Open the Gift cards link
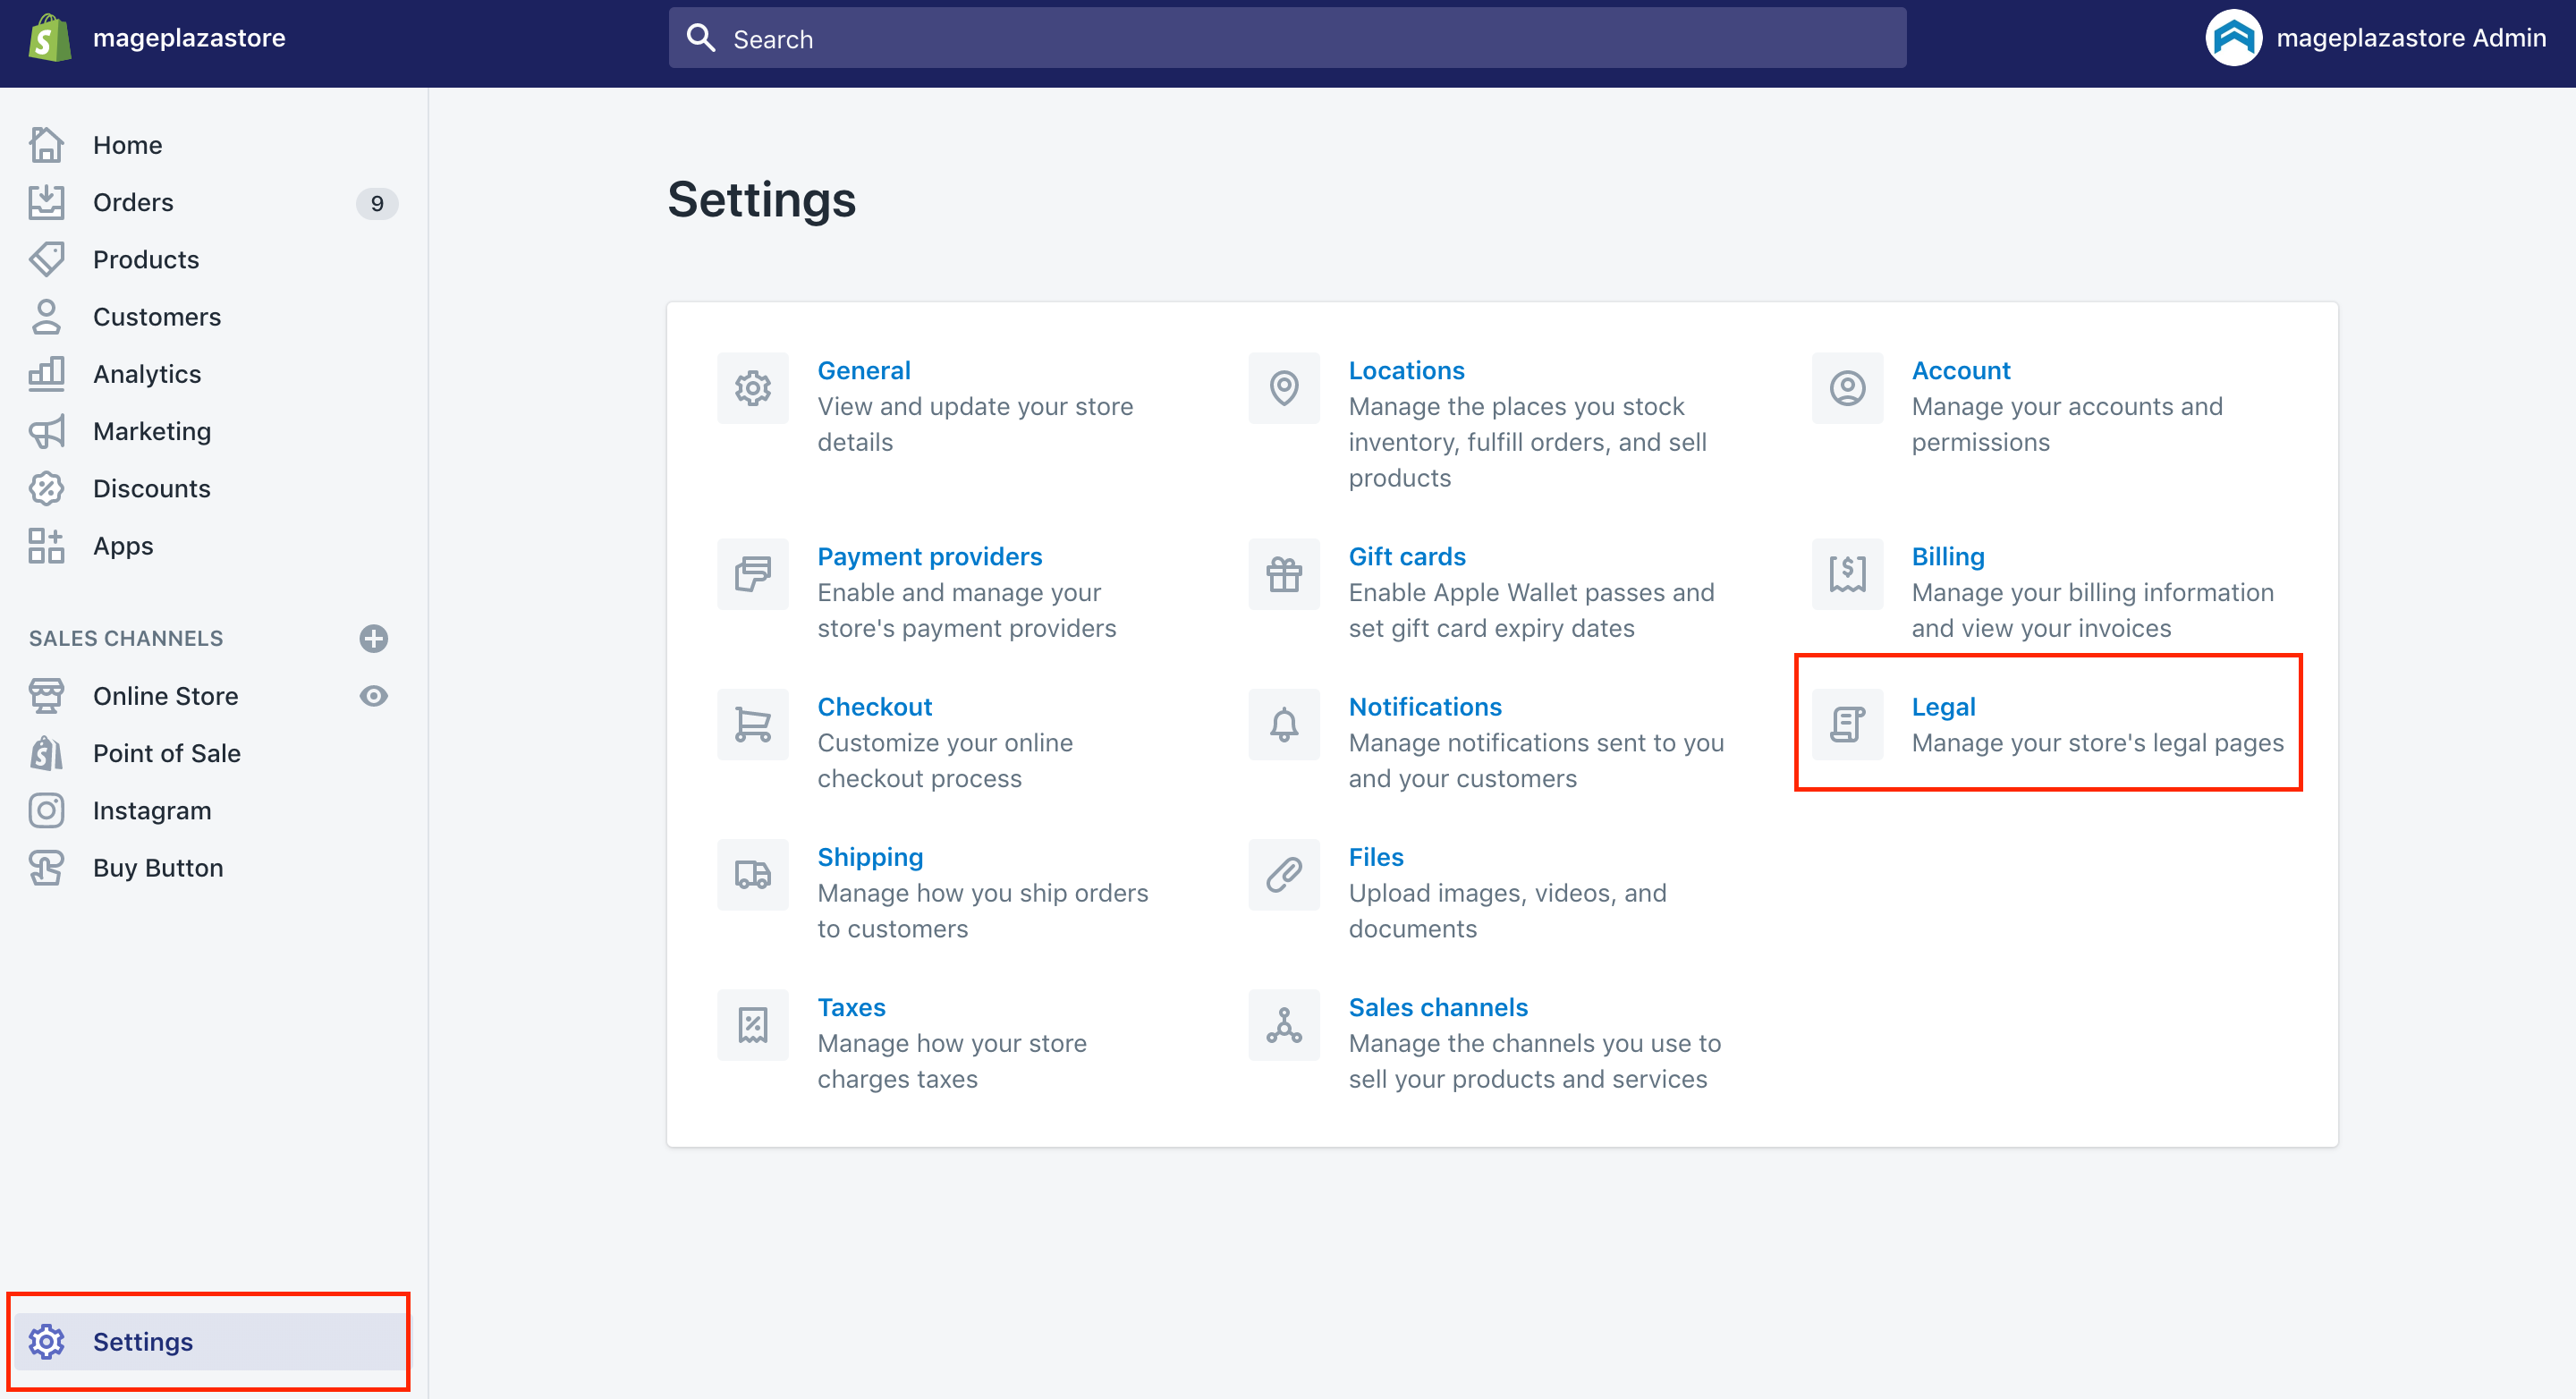Screen dimensions: 2576x1399 point(1407,556)
